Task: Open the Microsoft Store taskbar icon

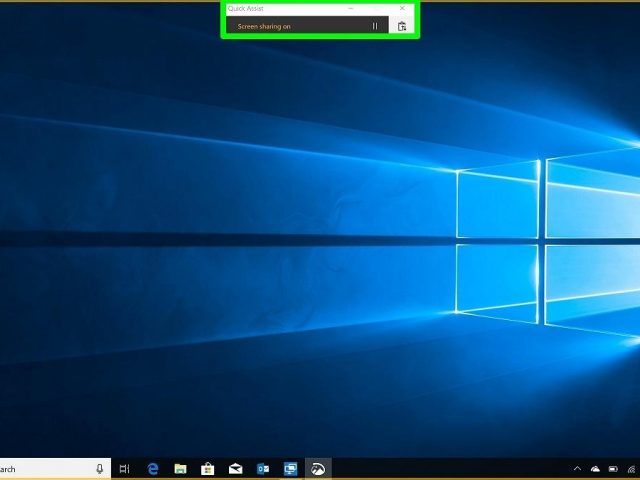Action: click(207, 469)
